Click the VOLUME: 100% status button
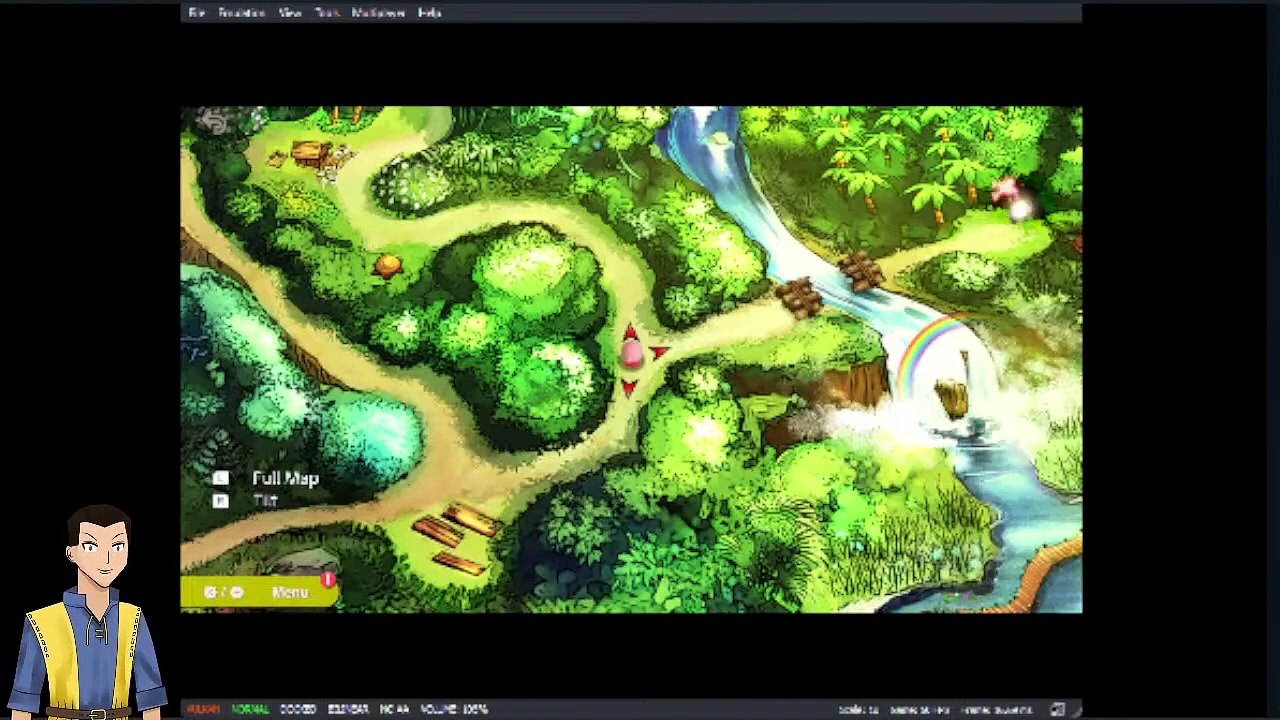Image resolution: width=1280 pixels, height=720 pixels. 453,709
